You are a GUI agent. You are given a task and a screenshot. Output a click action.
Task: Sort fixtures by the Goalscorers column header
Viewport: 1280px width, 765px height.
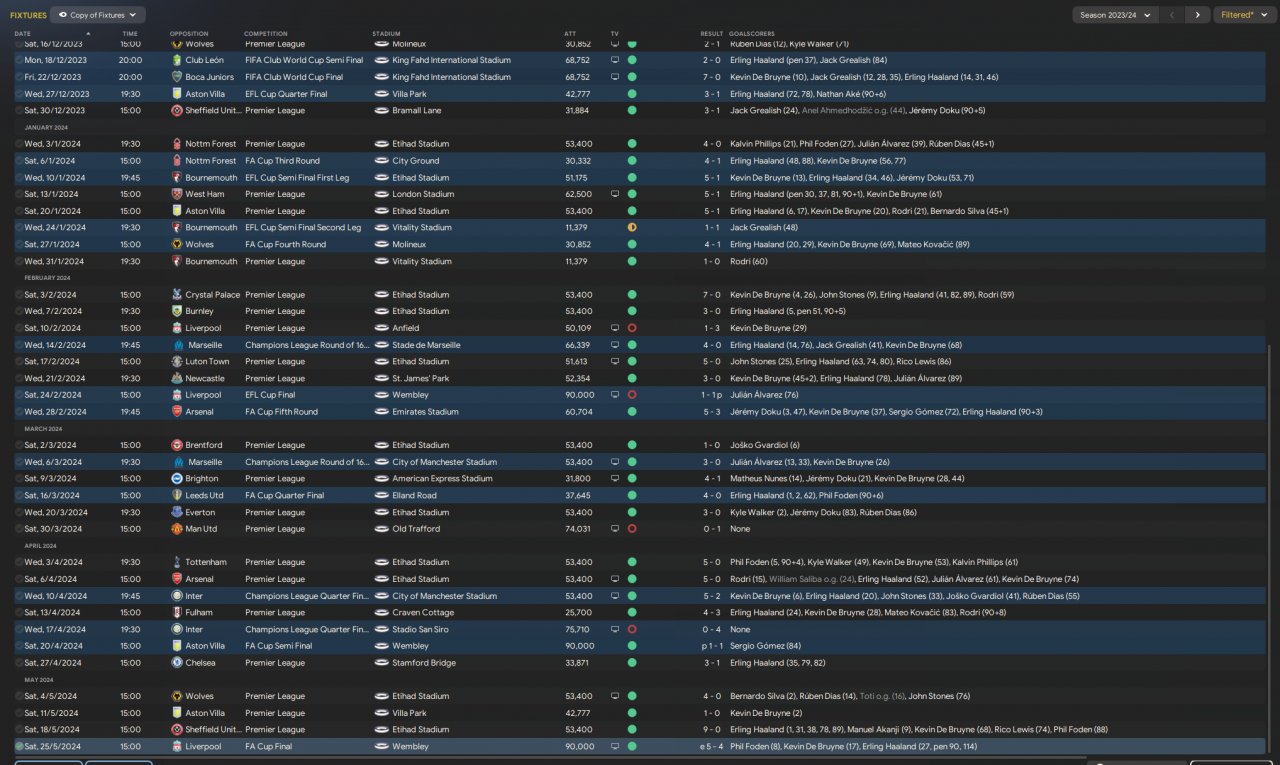753,34
